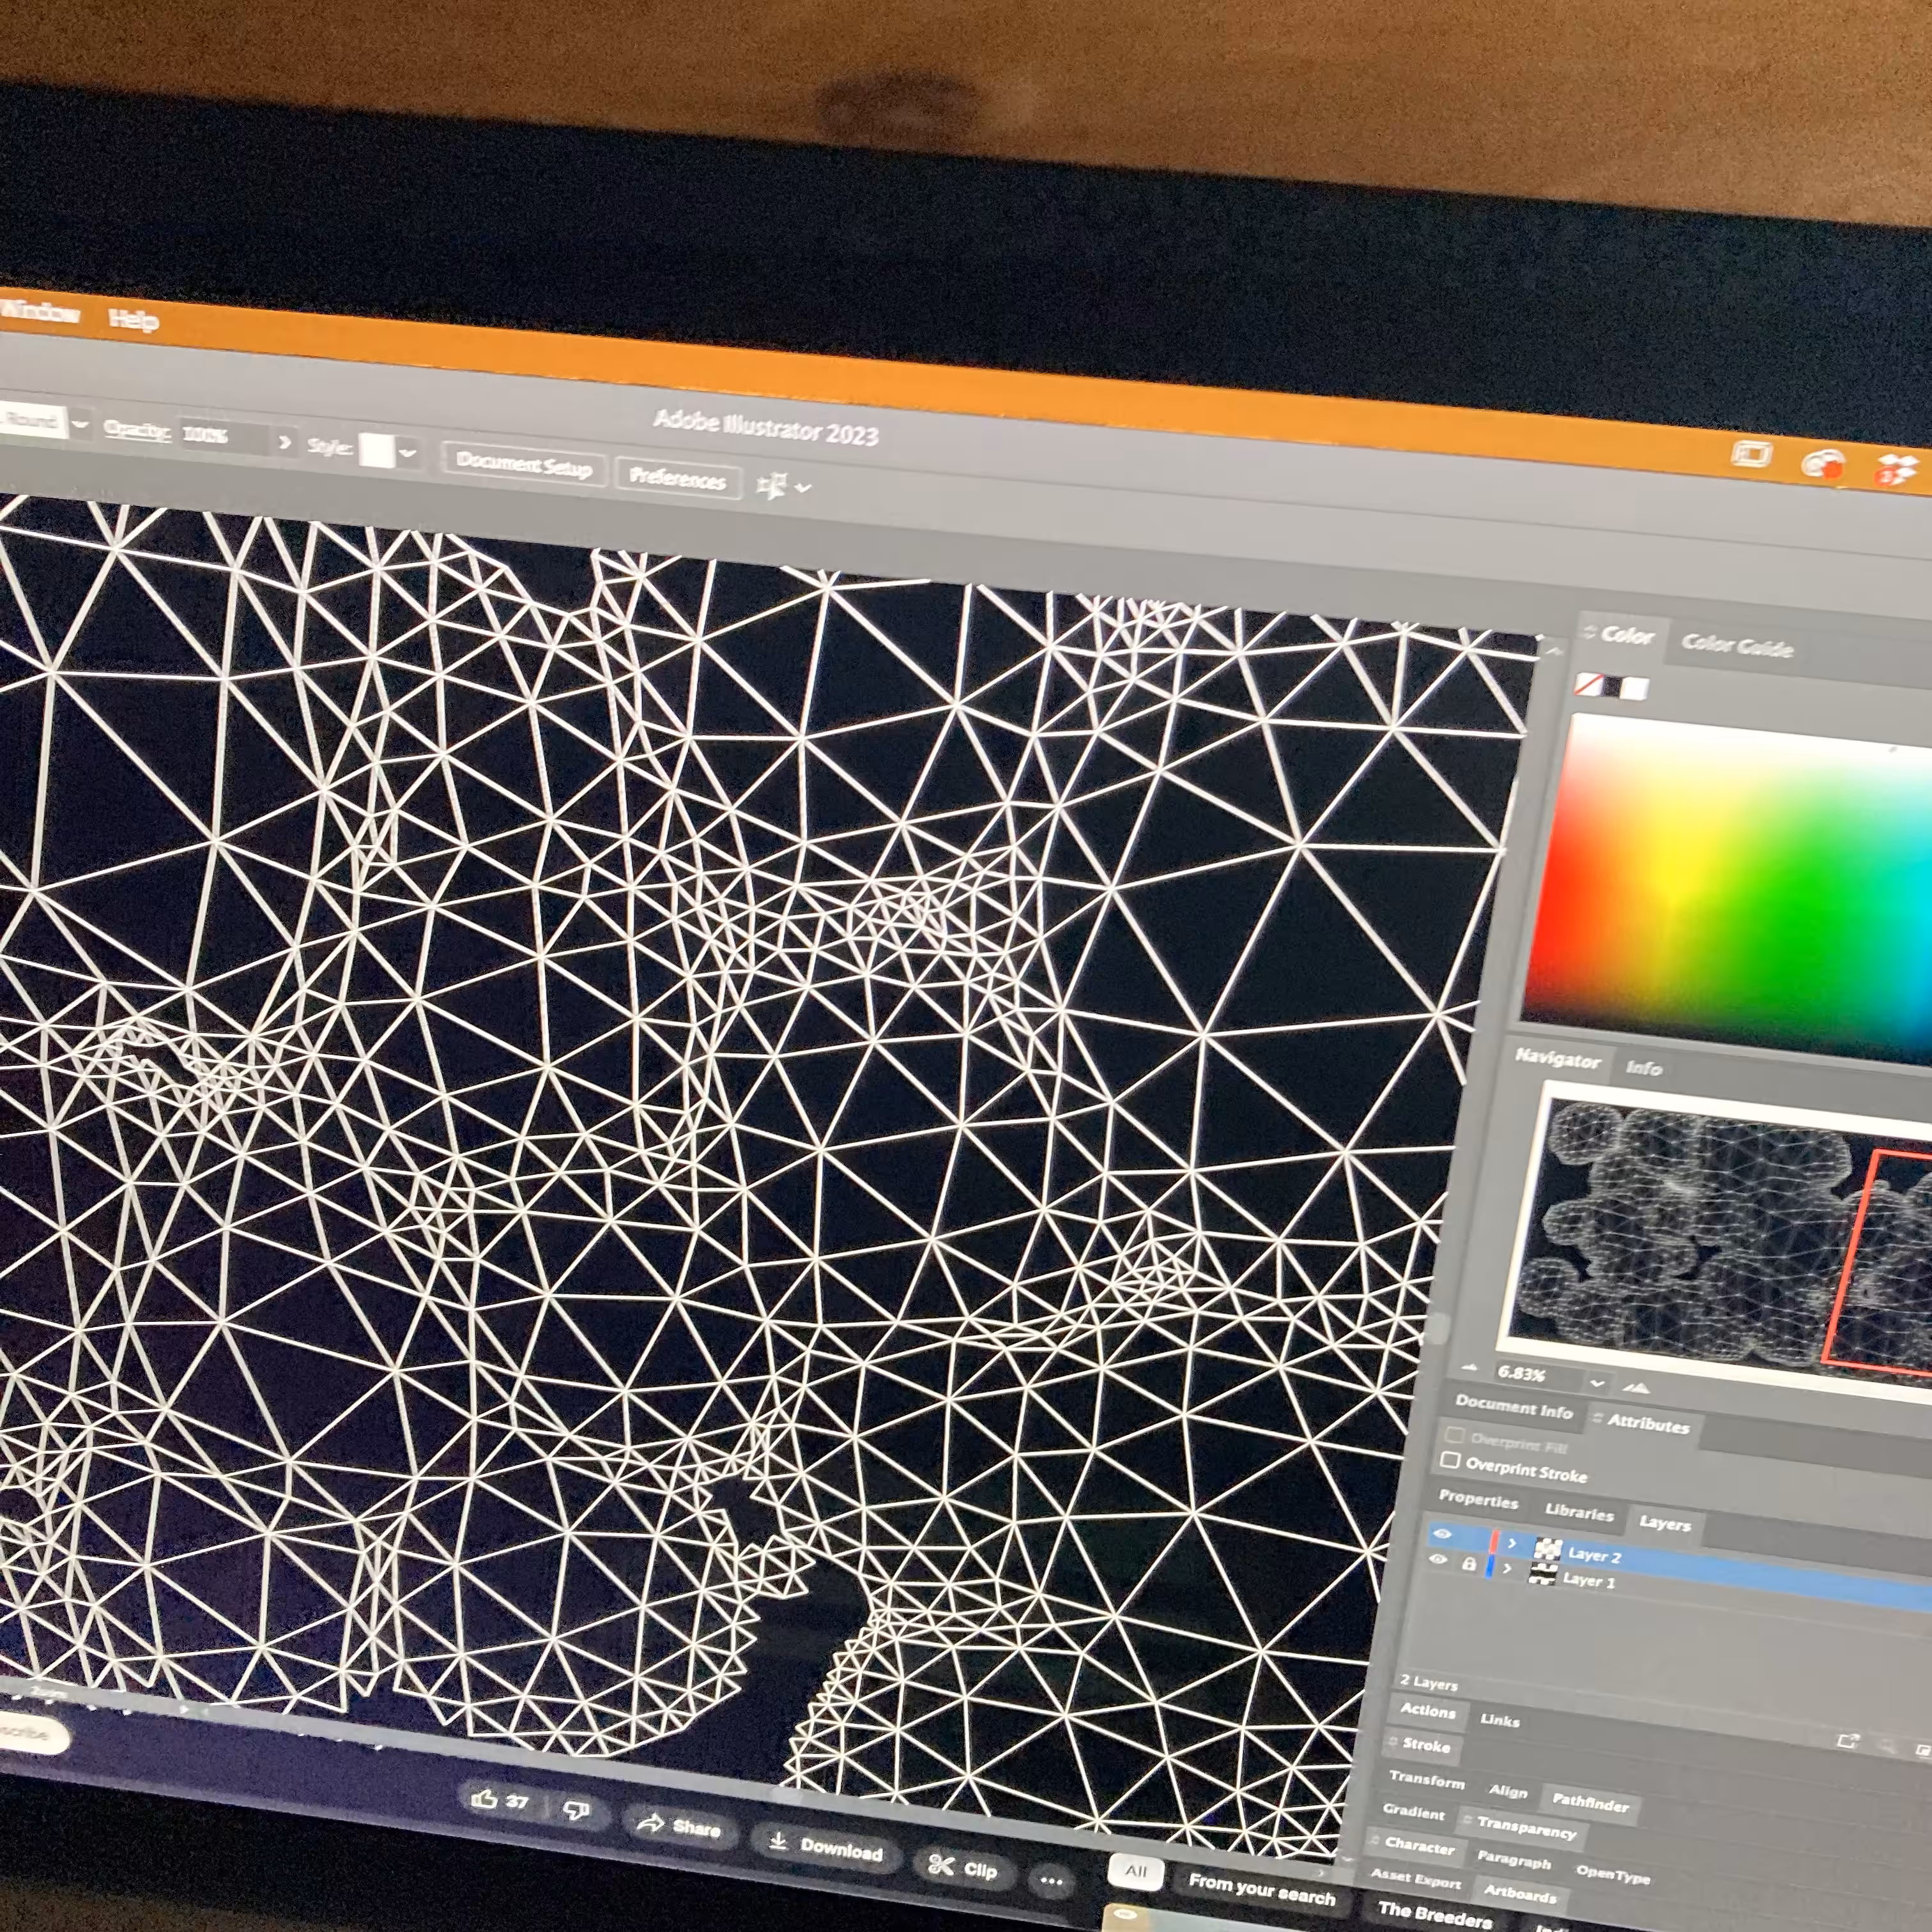This screenshot has width=1932, height=1932.
Task: Open the Window menu
Action: 40,312
